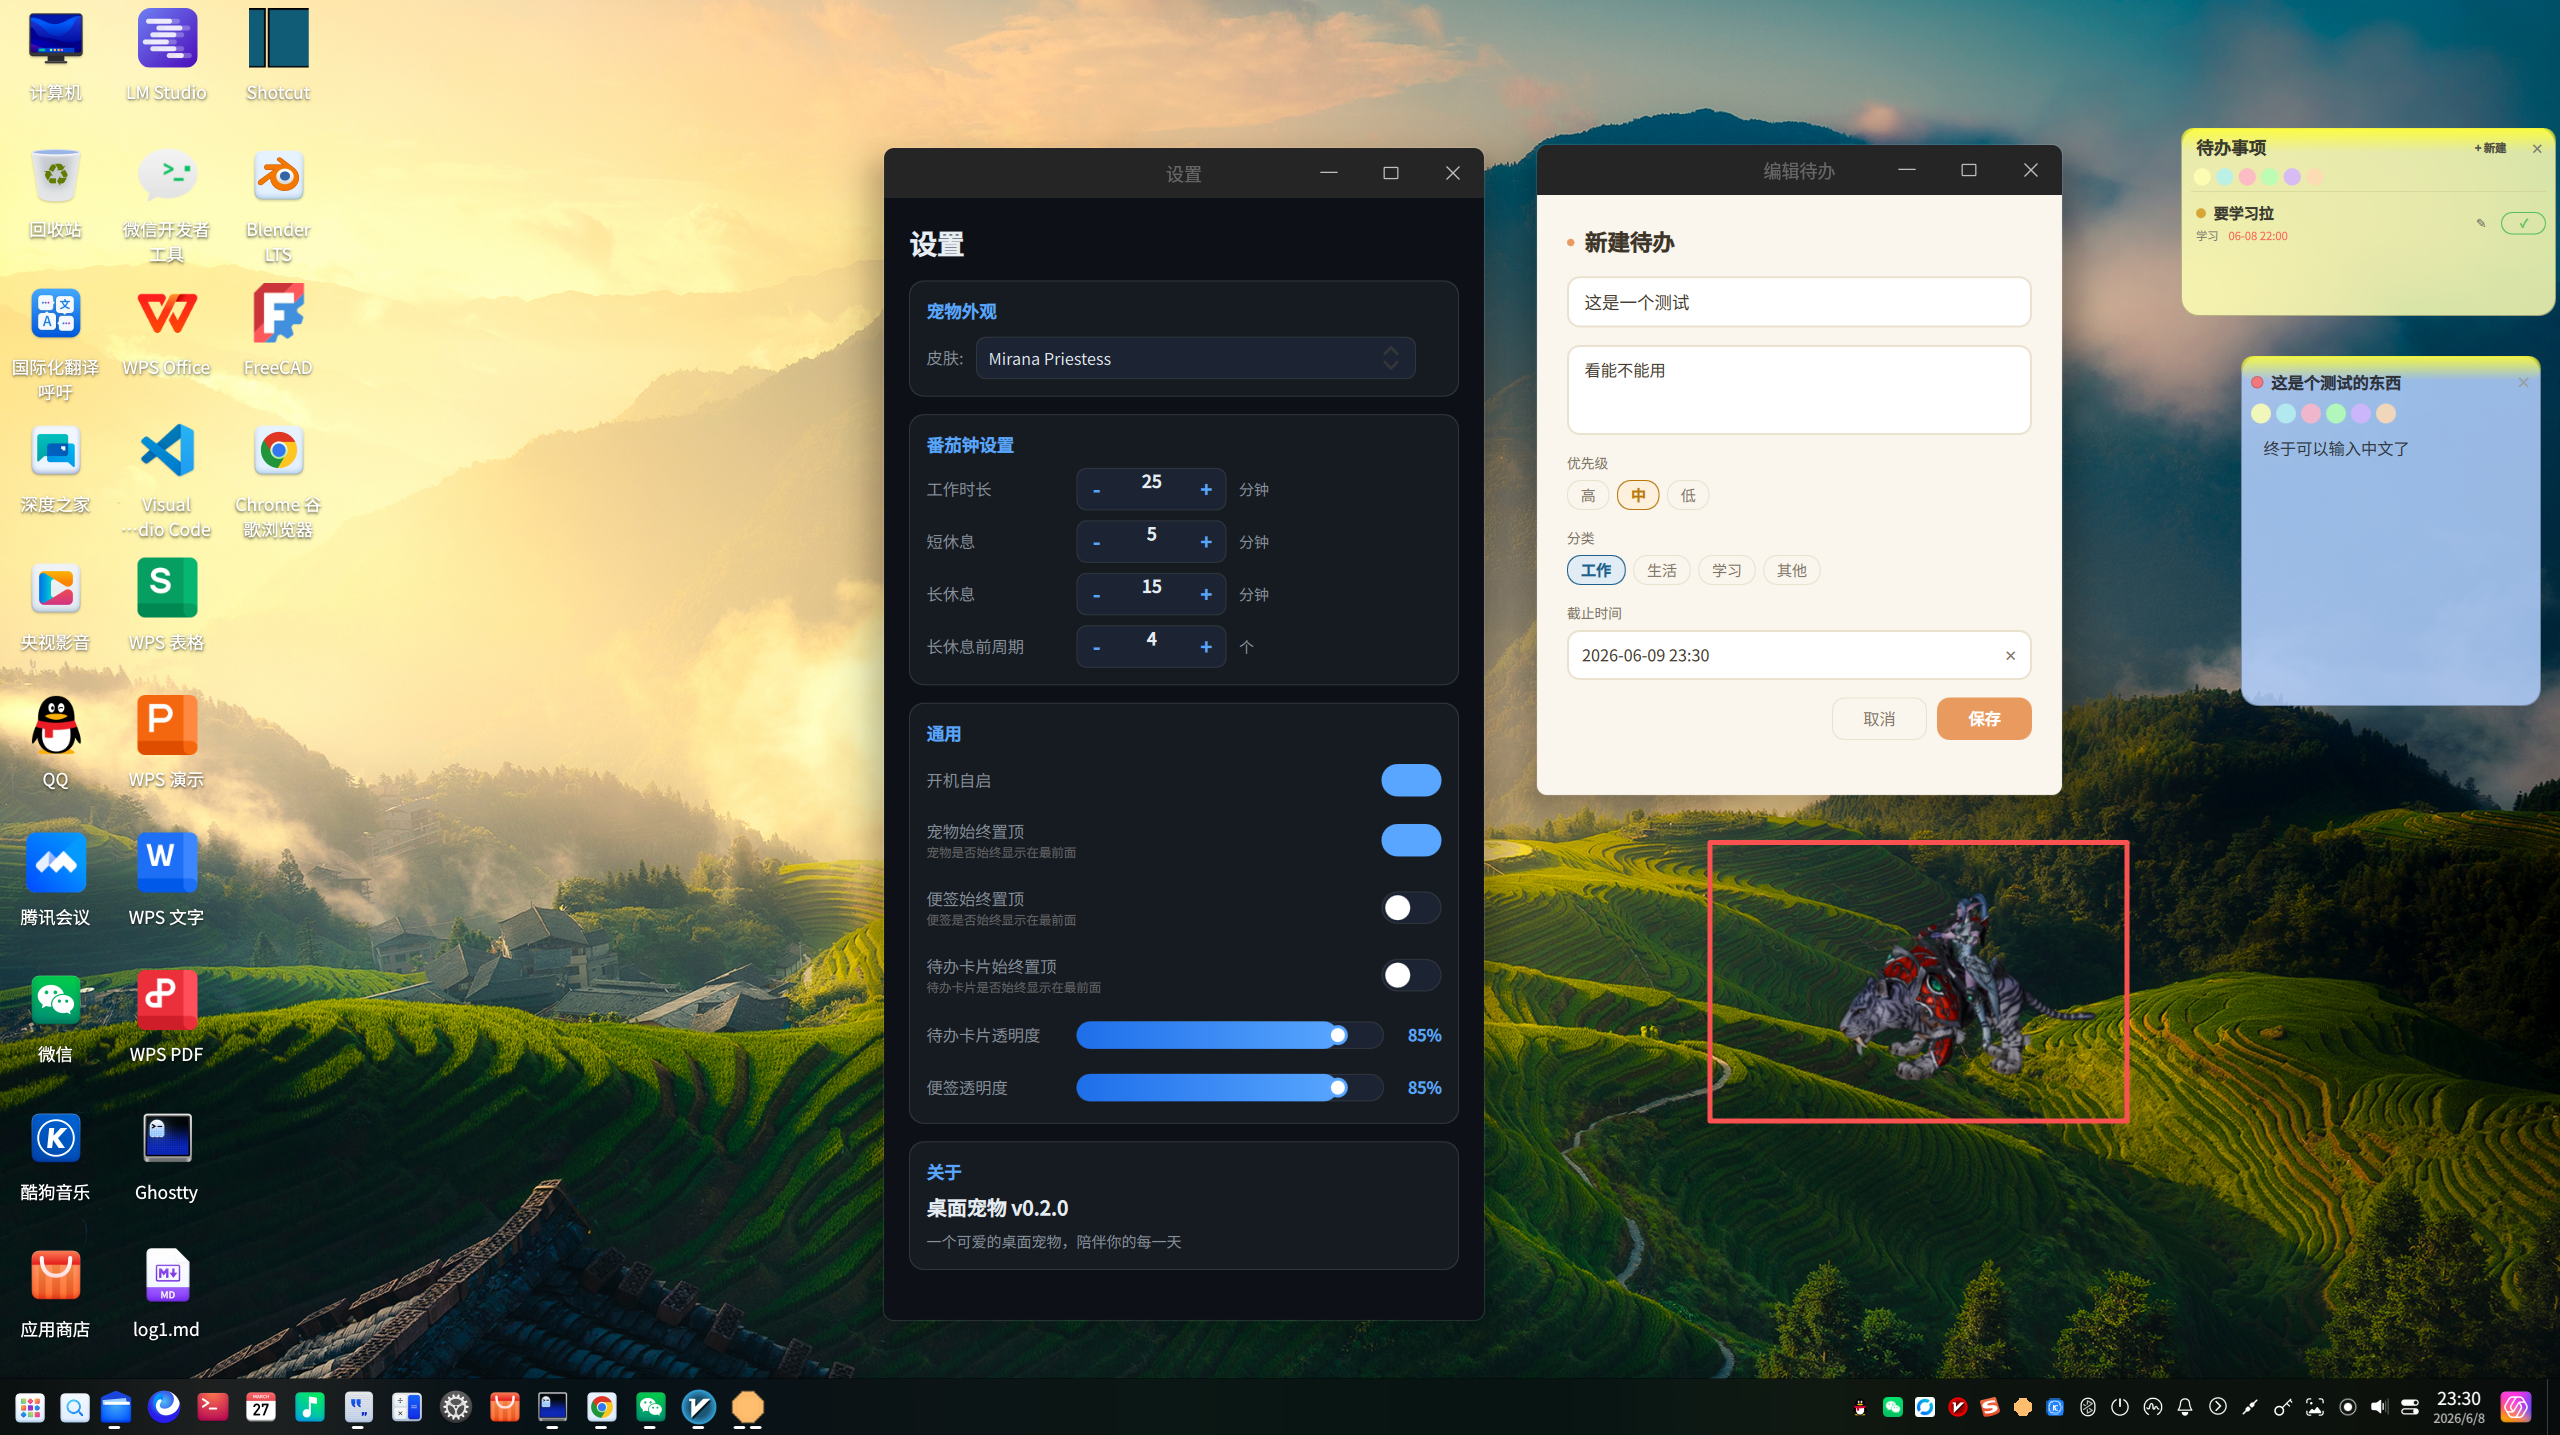The image size is (2560, 1435).
Task: Decrease 长休息前周期 with the minus button
Action: [x=1097, y=647]
